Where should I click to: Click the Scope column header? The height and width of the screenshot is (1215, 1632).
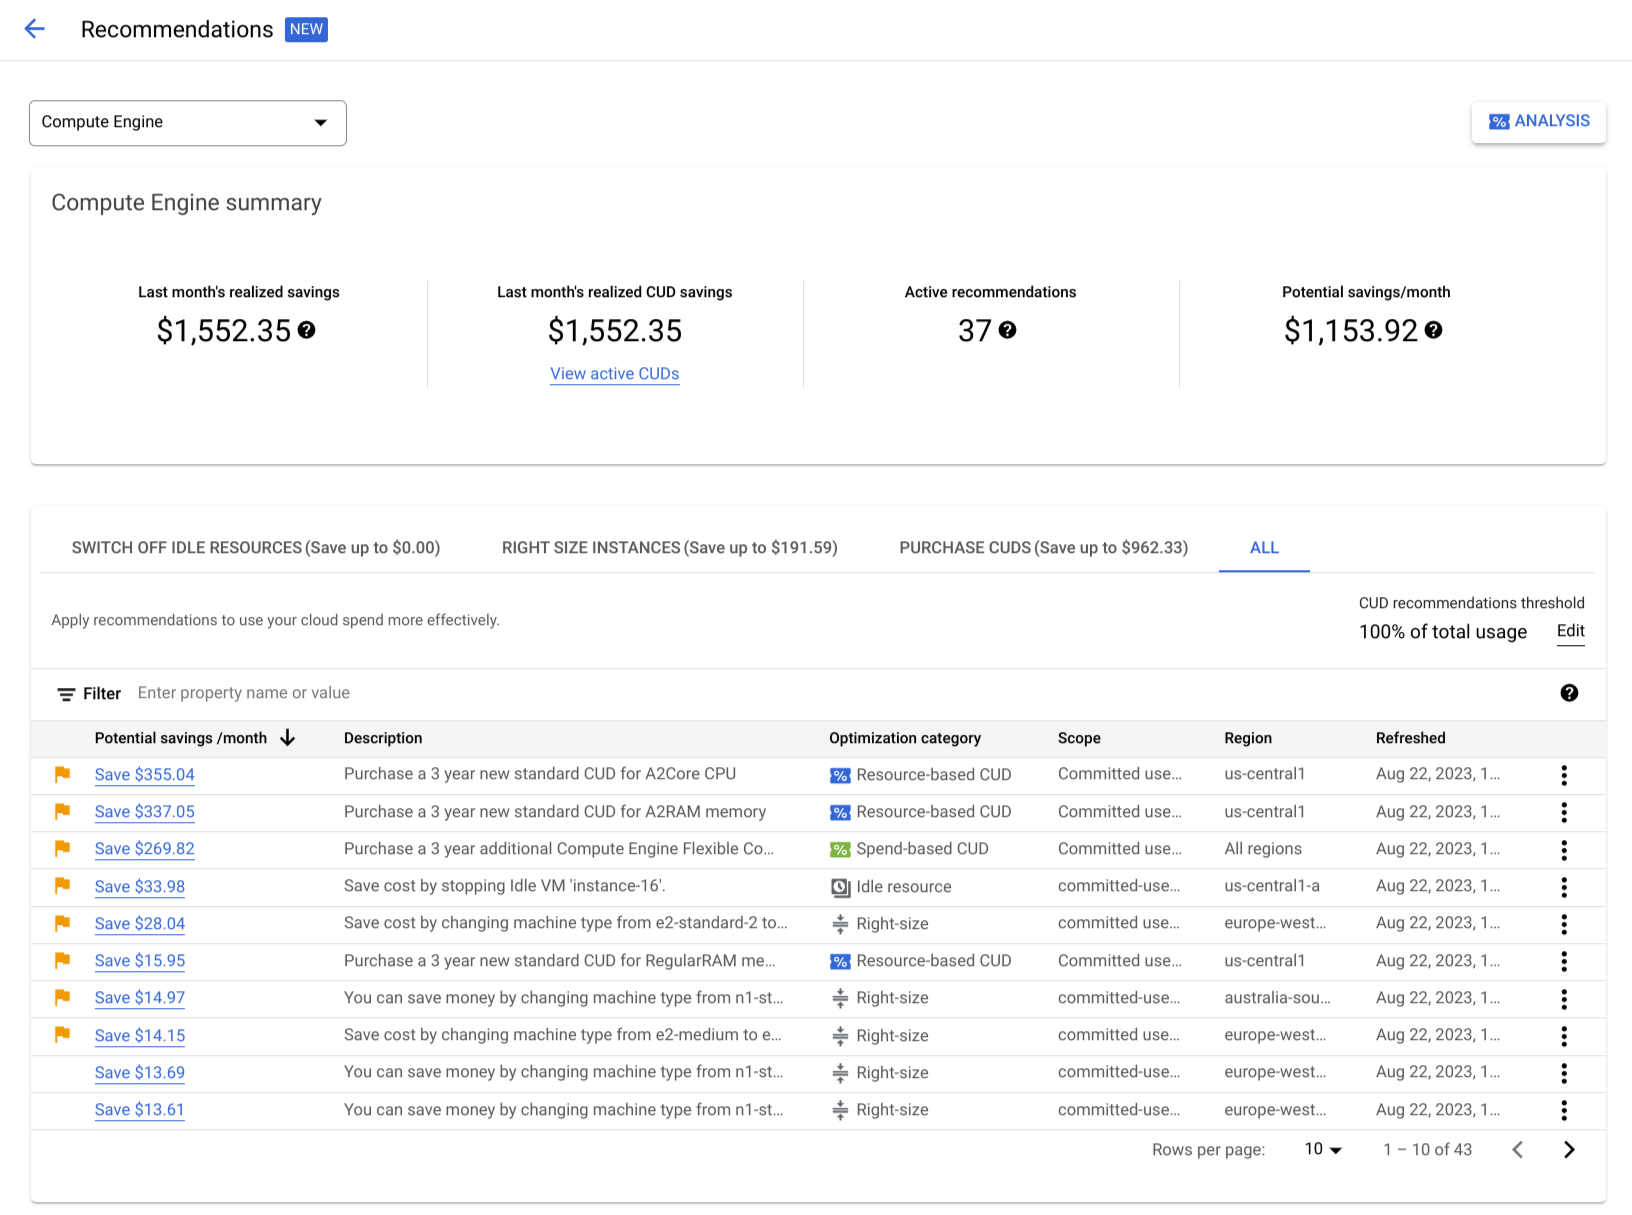1079,738
